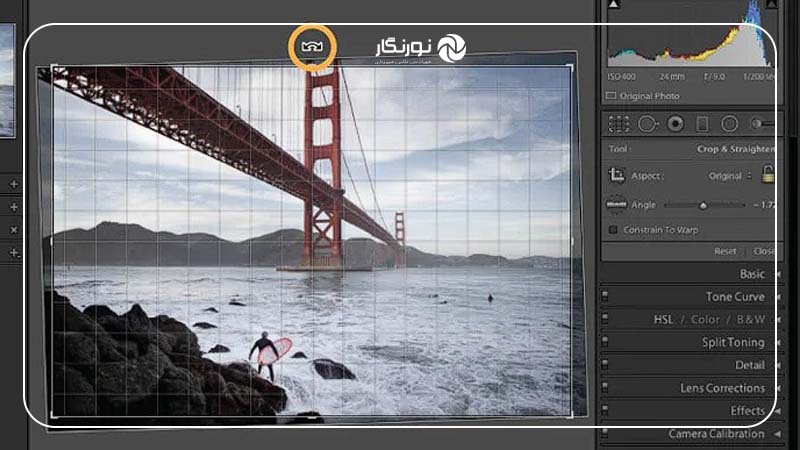Select the Crop Overlay tool icon
This screenshot has width=800, height=450.
coord(618,124)
